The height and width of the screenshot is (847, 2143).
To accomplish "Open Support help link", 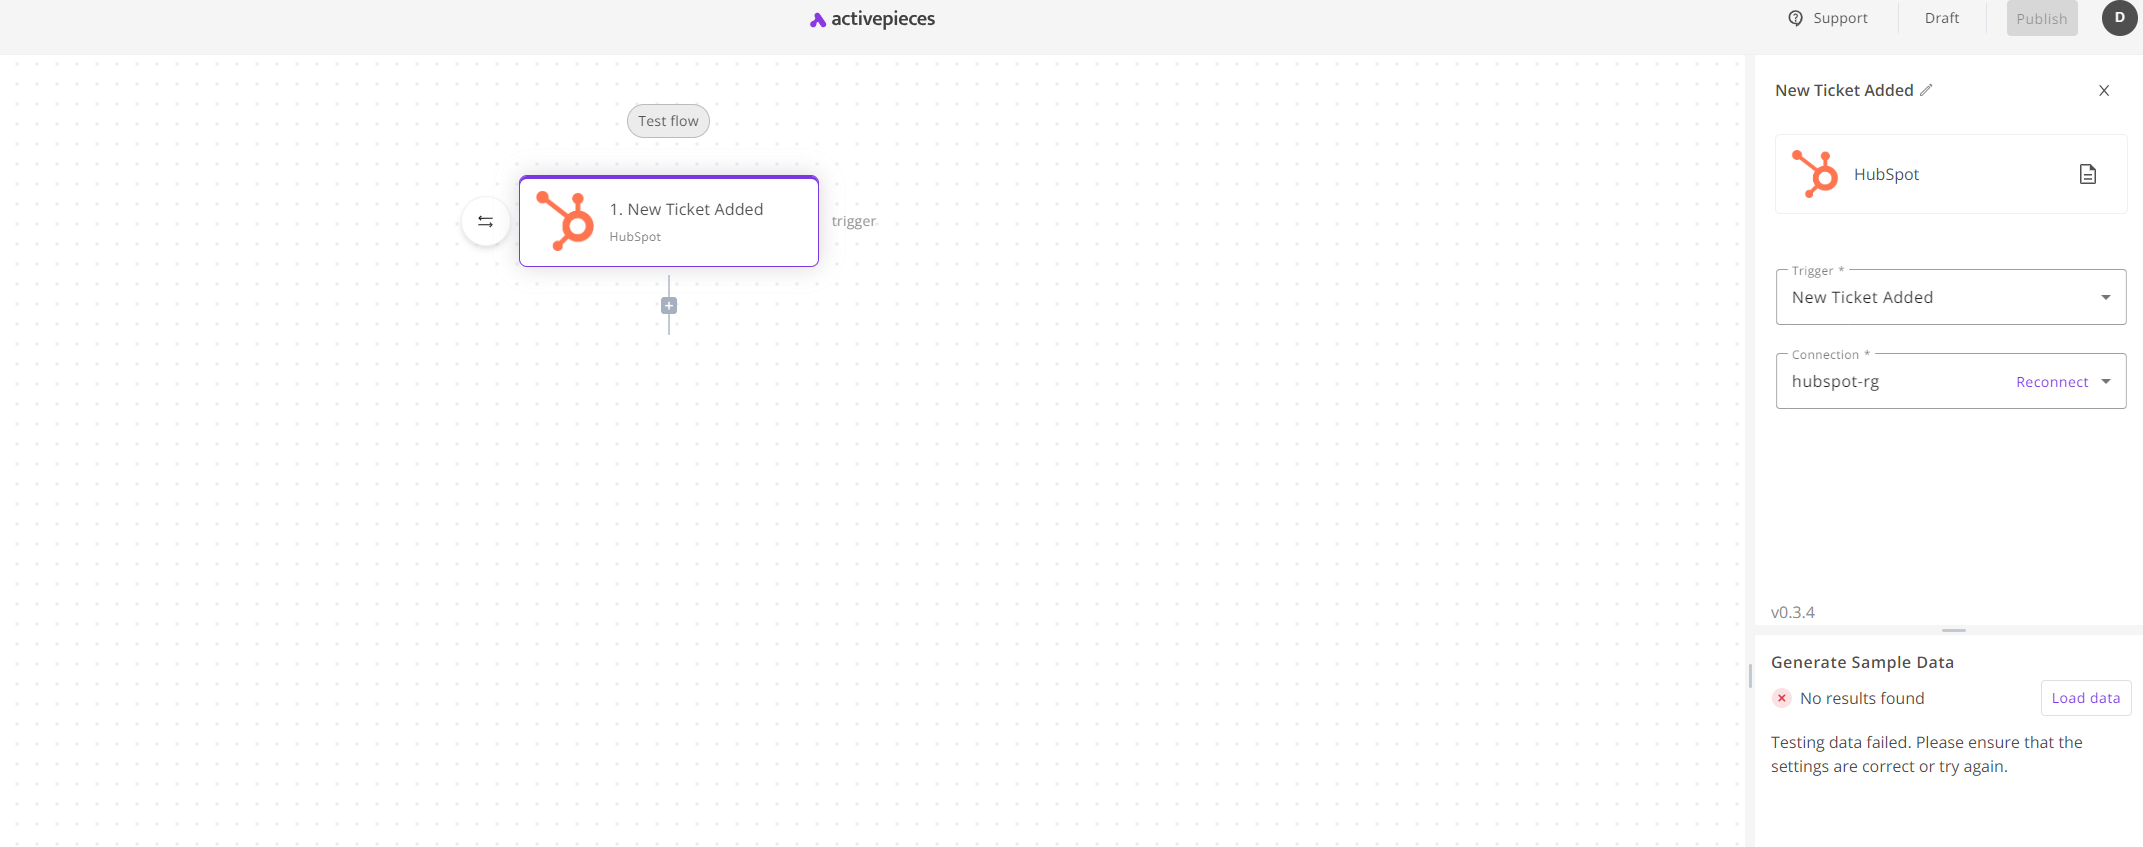I will tap(1828, 18).
